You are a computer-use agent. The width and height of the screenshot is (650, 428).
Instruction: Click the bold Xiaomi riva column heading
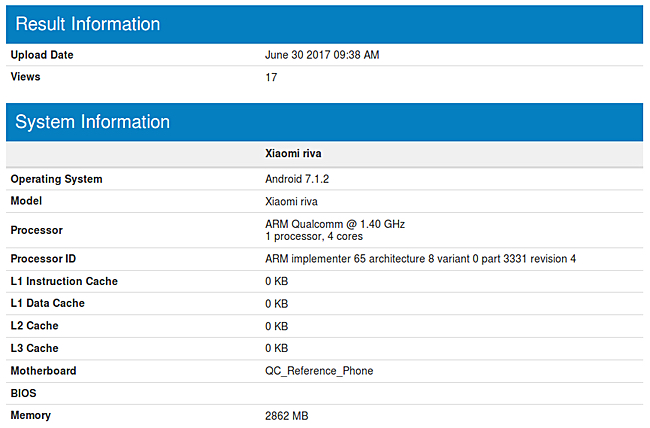pos(293,154)
